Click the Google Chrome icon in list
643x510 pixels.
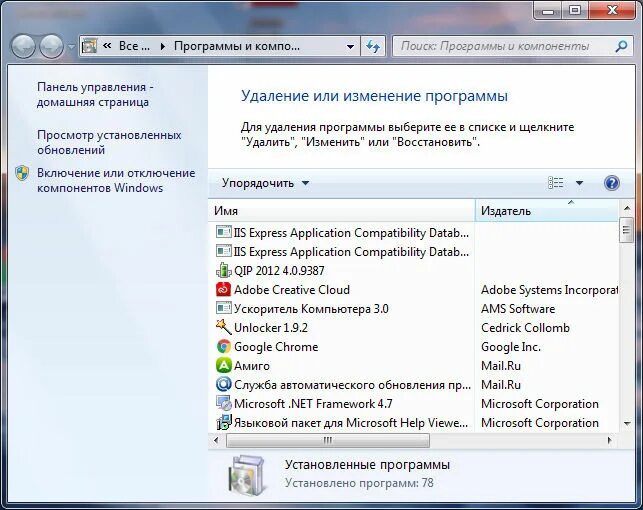pos(223,346)
